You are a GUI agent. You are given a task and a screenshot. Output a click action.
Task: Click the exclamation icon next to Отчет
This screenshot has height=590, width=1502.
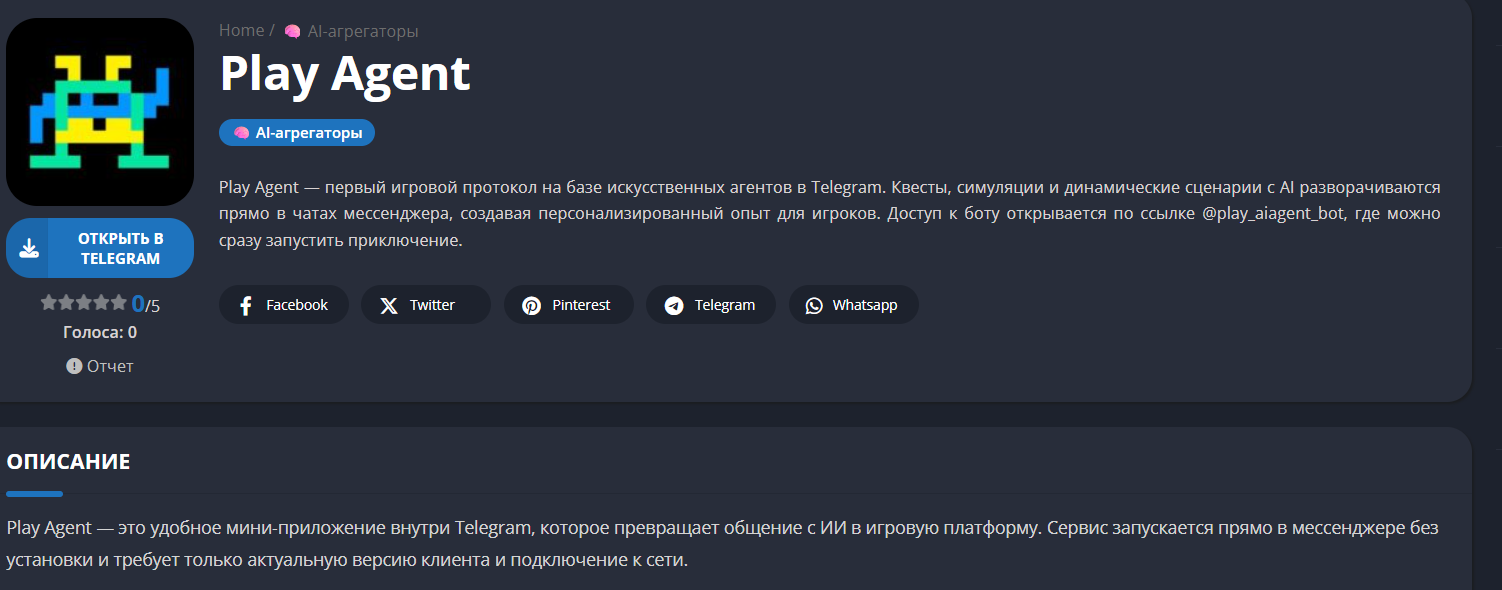tap(74, 366)
